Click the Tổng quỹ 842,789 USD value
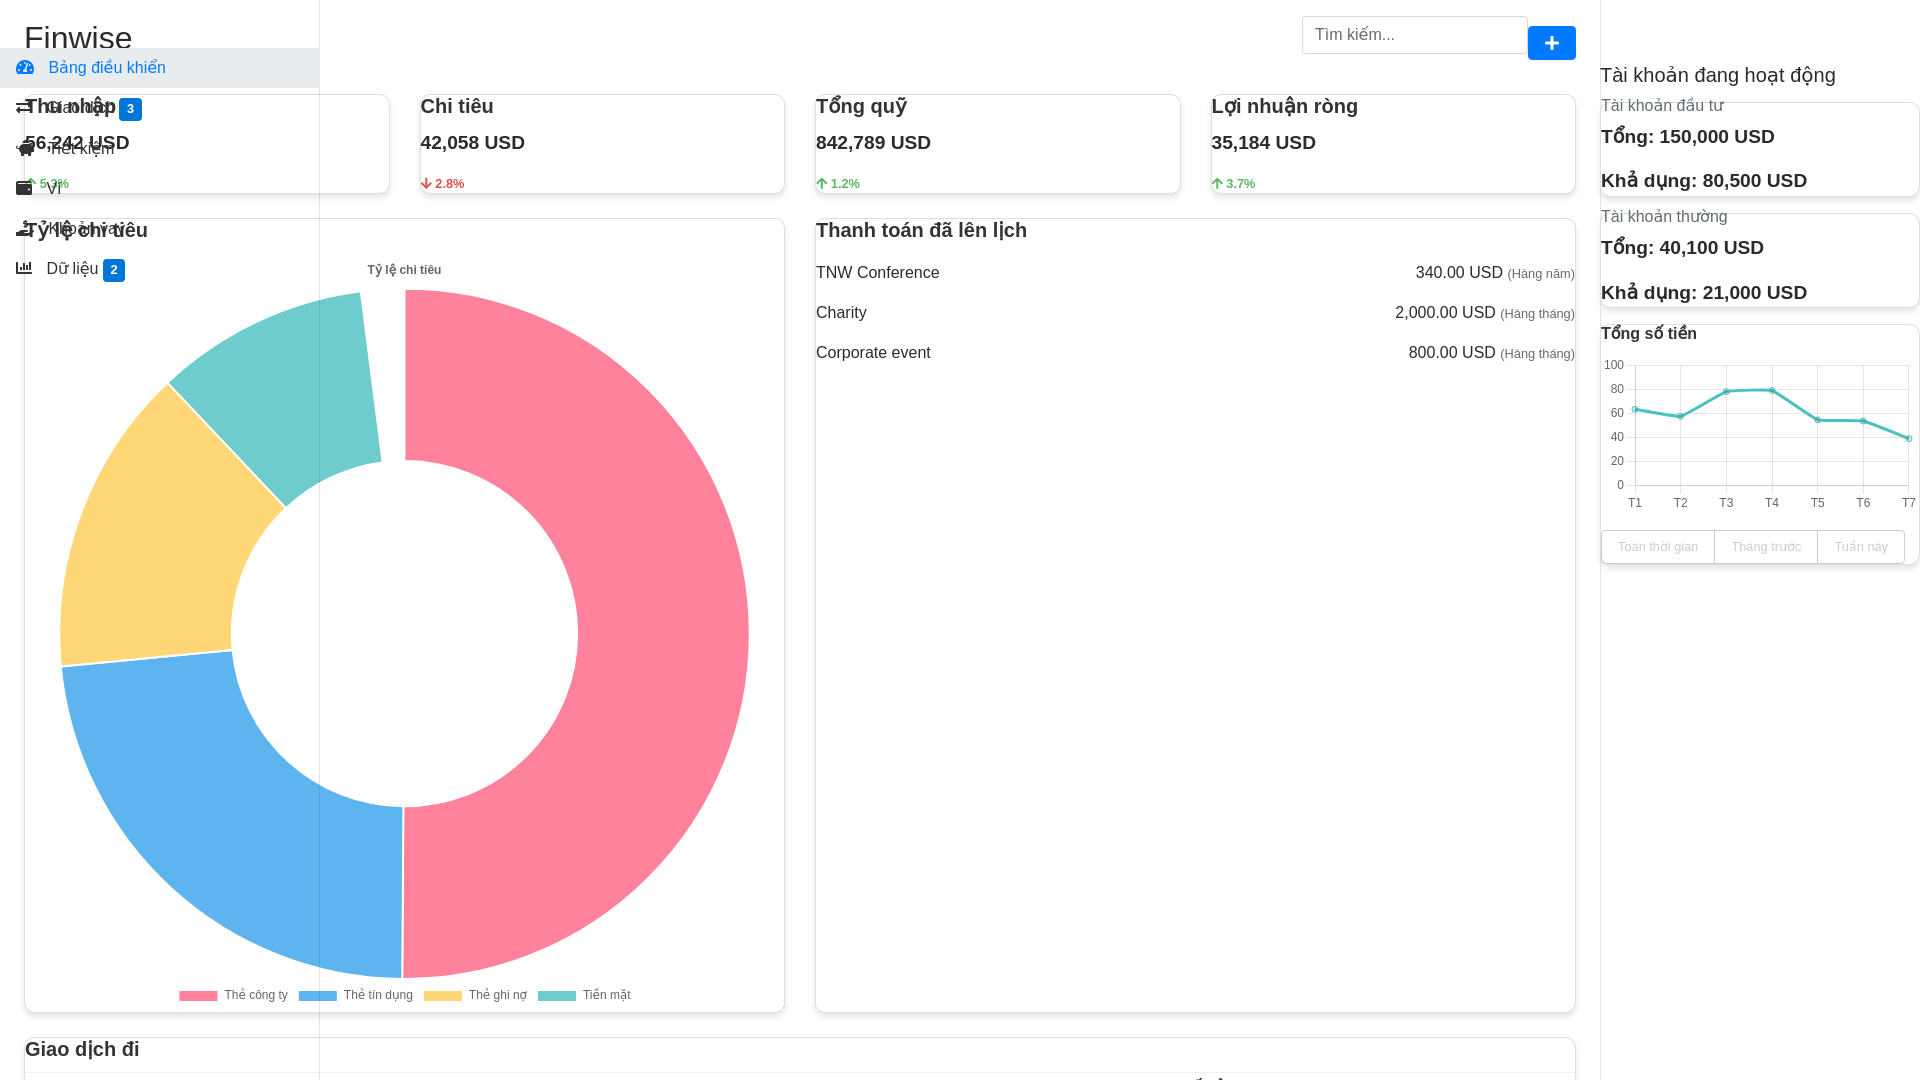The height and width of the screenshot is (1080, 1920). click(873, 143)
